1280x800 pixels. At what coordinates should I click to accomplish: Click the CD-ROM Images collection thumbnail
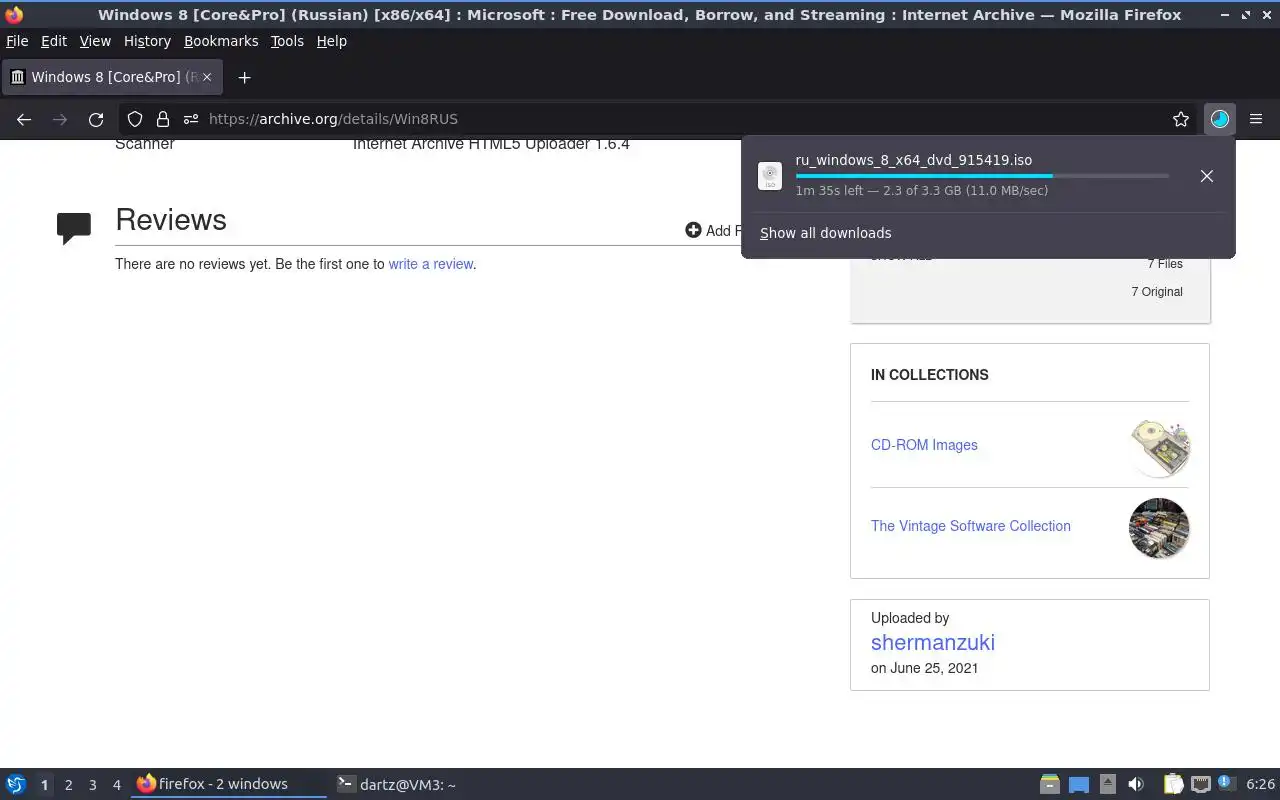click(x=1159, y=448)
